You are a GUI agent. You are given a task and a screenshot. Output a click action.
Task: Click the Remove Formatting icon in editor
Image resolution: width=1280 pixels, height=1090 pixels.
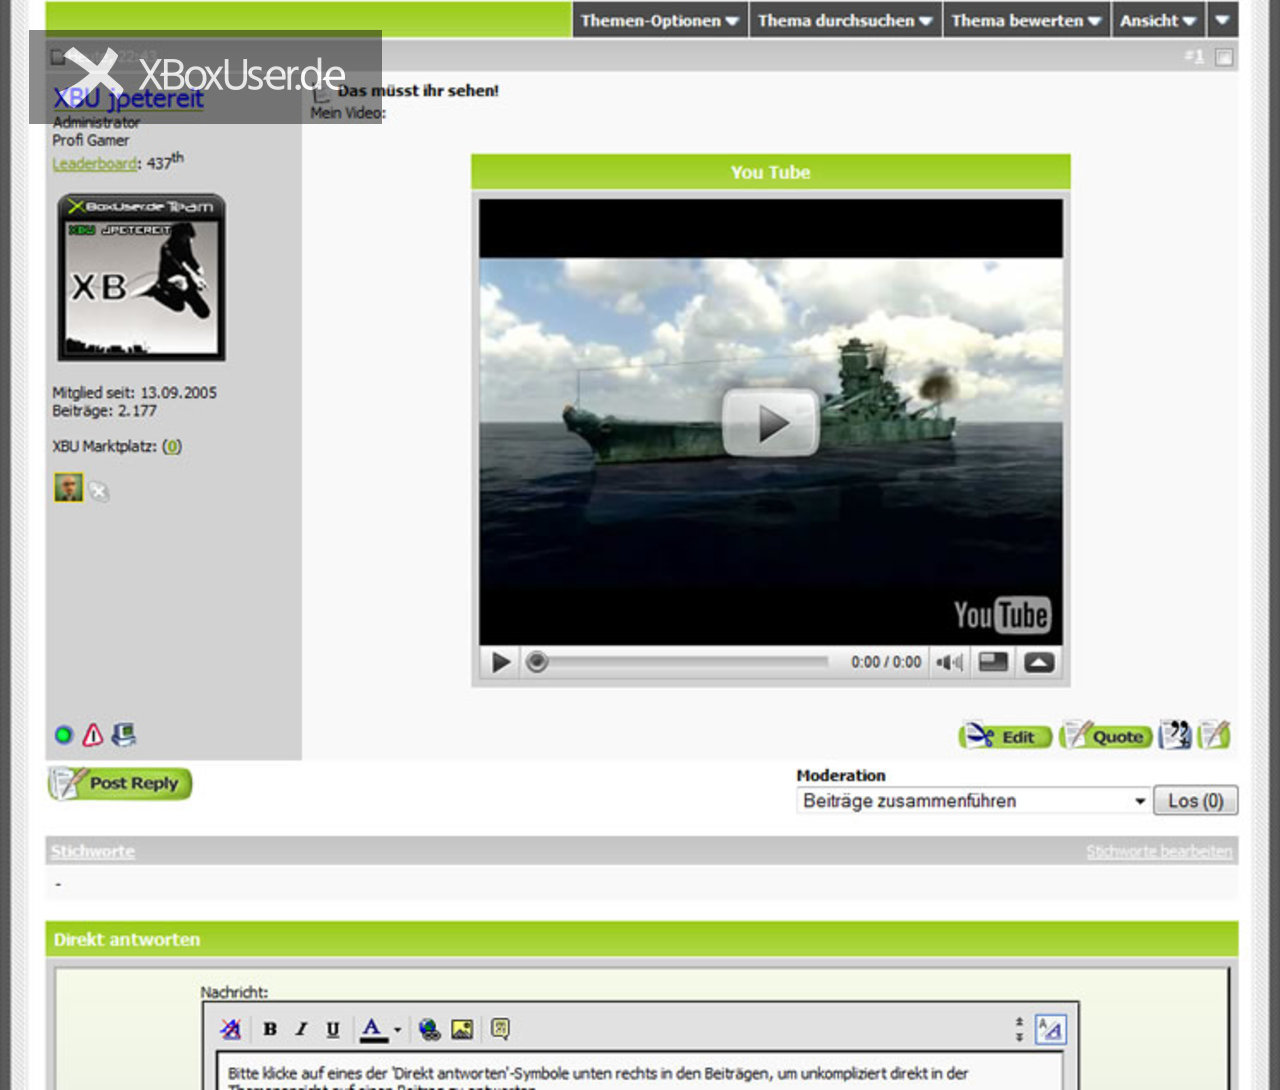point(231,1029)
